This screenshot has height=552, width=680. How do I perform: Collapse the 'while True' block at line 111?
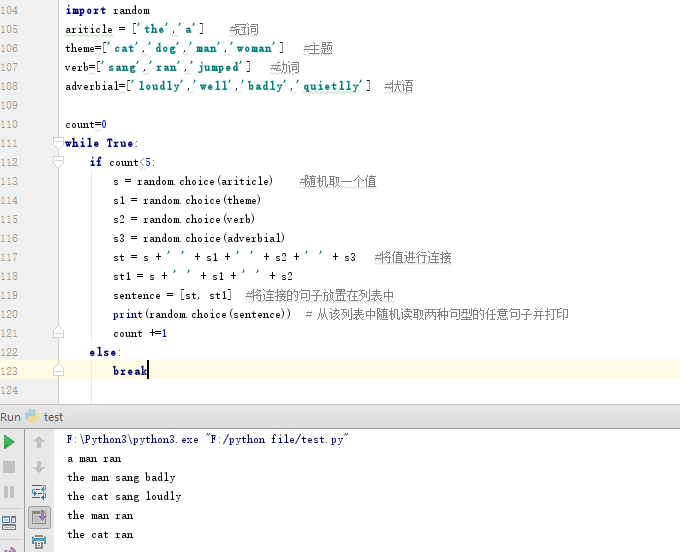click(58, 142)
